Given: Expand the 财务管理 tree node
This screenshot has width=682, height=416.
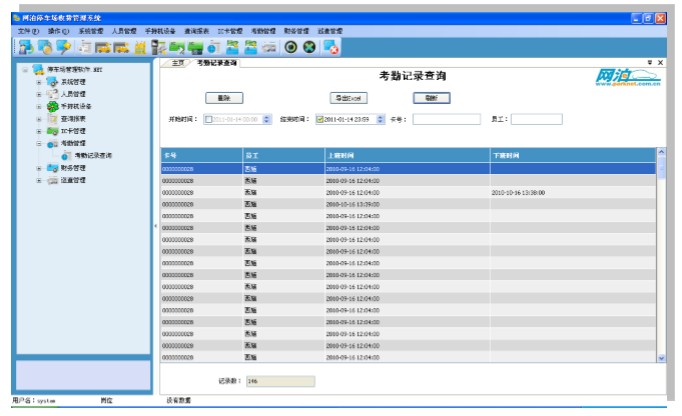Looking at the screenshot, I should coord(39,168).
